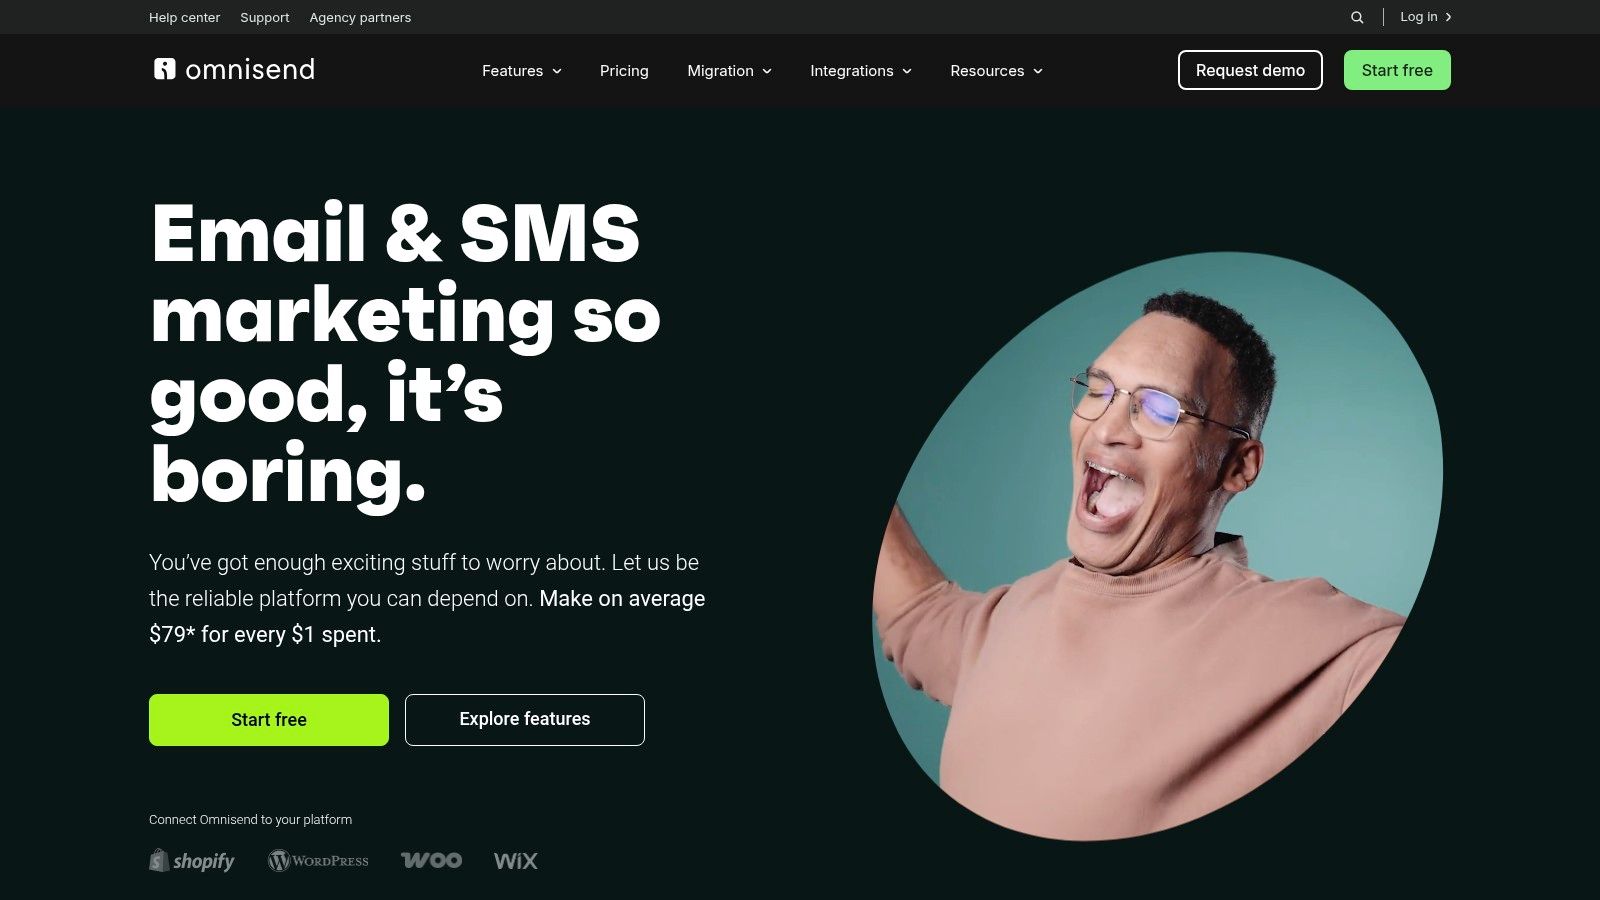
Task: Select the WordPress platform logo
Action: [318, 860]
